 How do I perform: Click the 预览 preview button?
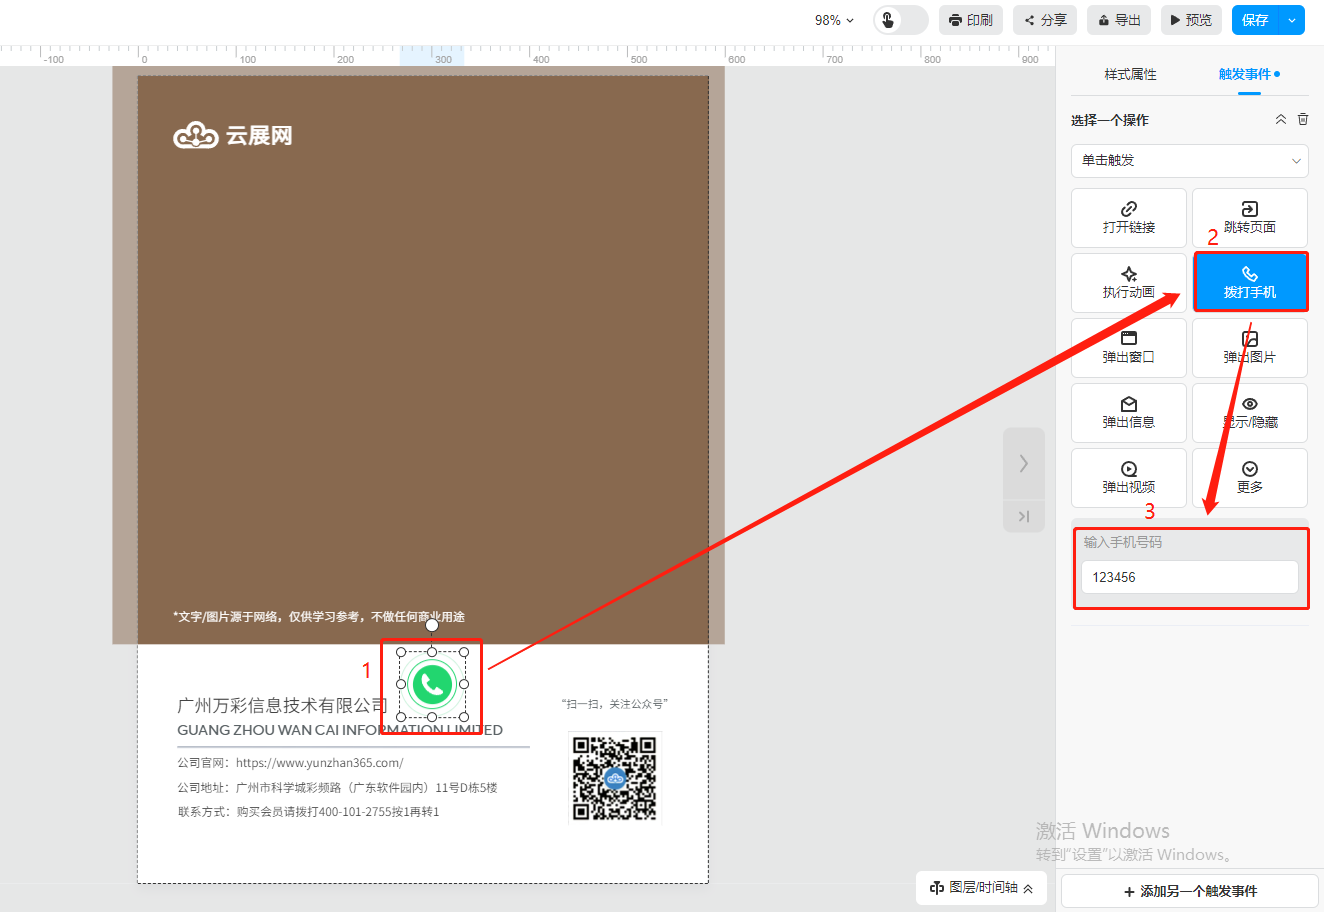1191,20
